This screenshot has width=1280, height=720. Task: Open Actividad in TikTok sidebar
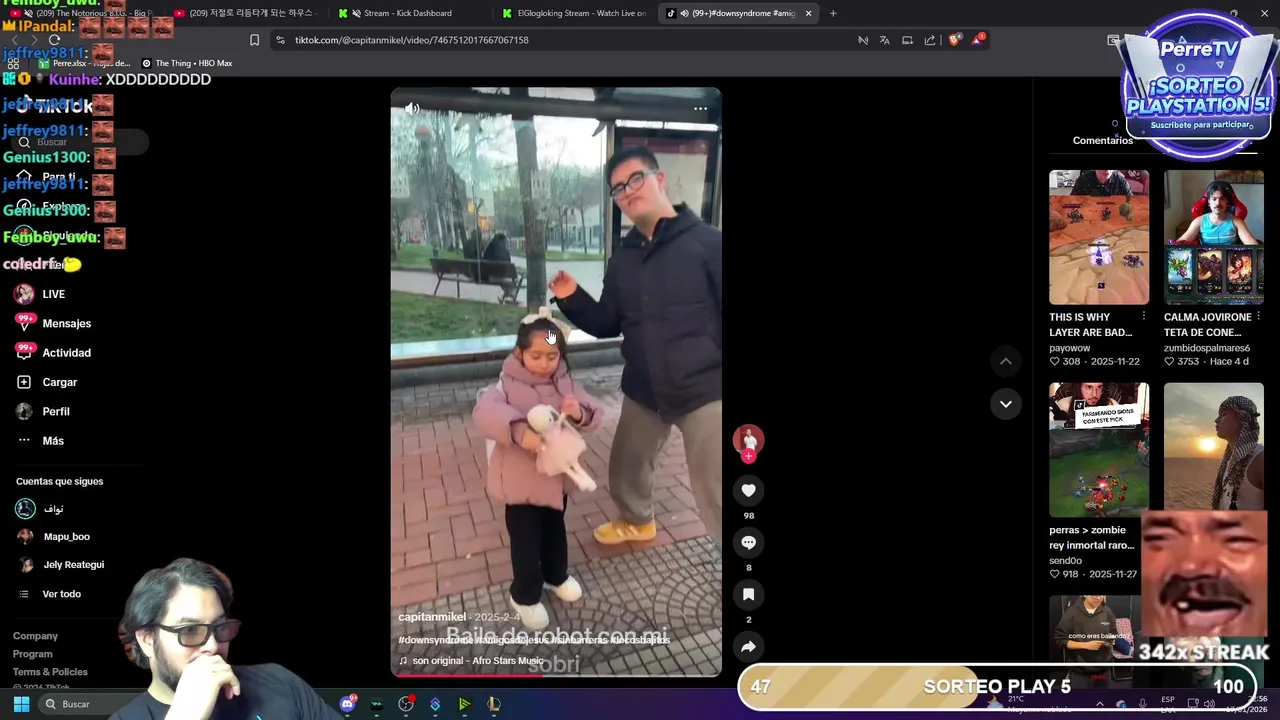[x=53, y=352]
